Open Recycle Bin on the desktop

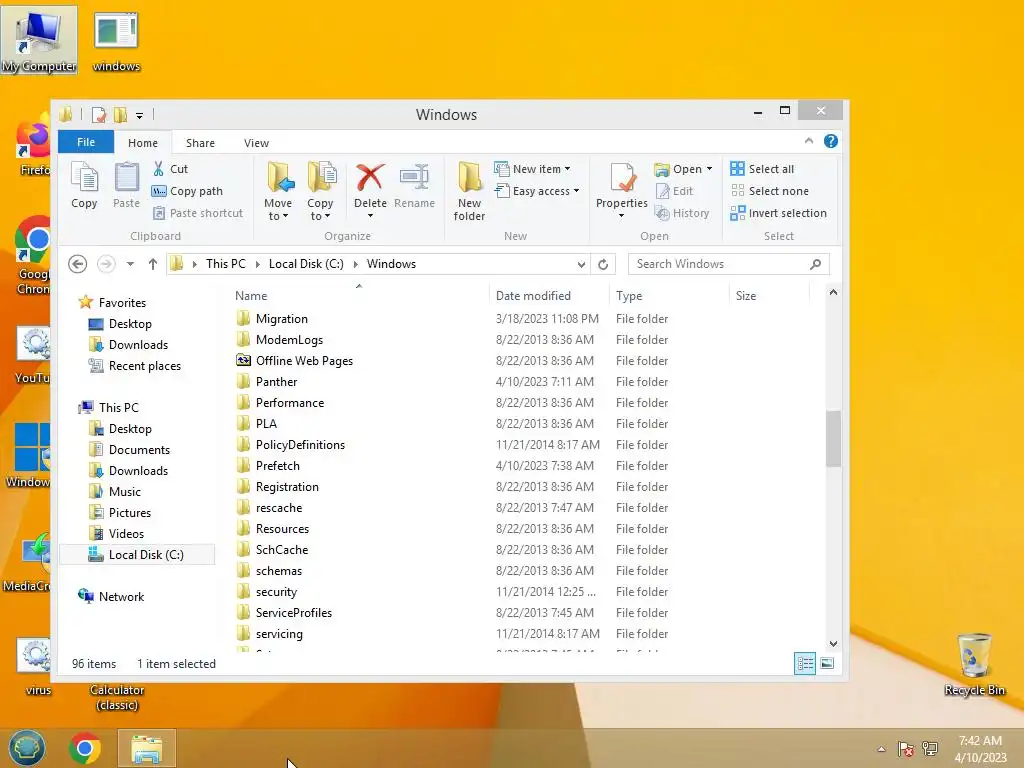point(974,664)
